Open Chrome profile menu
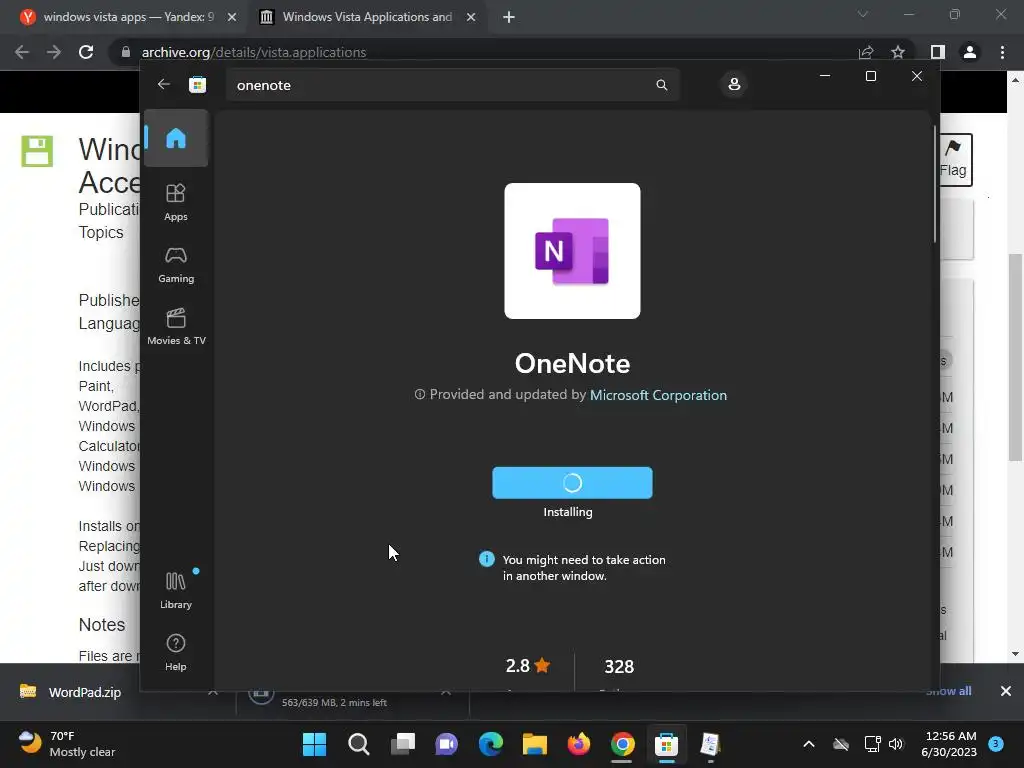This screenshot has height=768, width=1024. pos(970,52)
